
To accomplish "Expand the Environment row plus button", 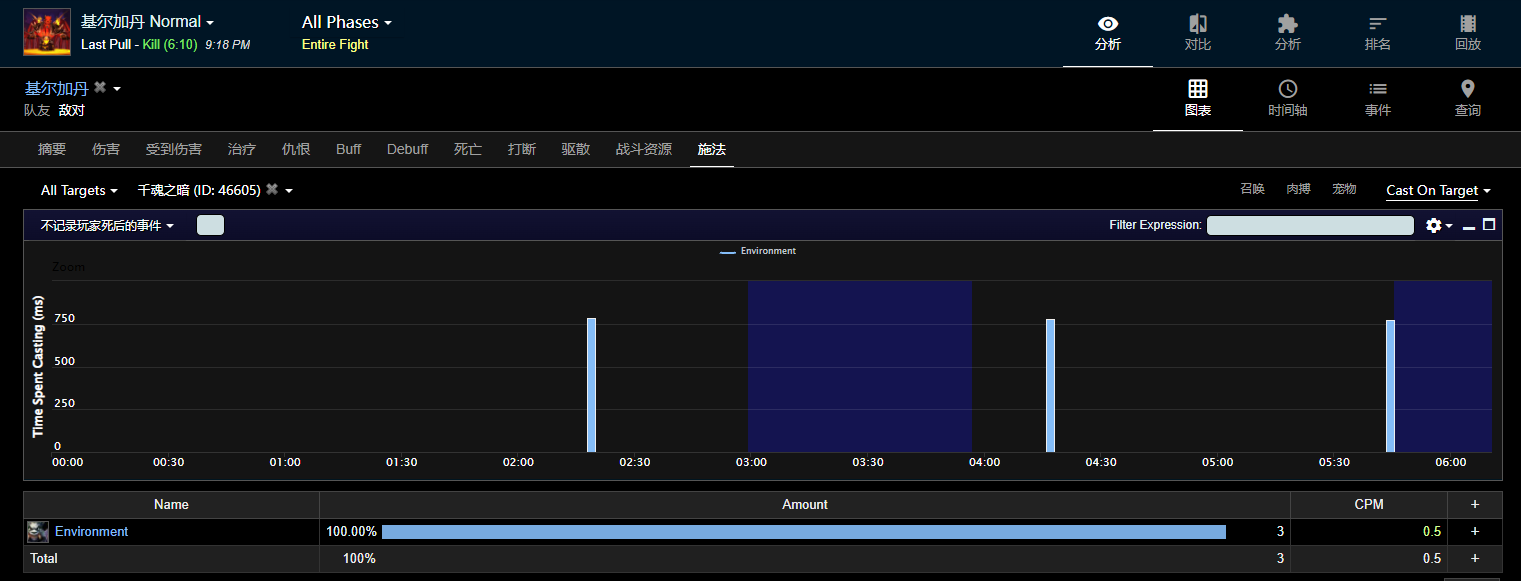I will [x=1474, y=532].
